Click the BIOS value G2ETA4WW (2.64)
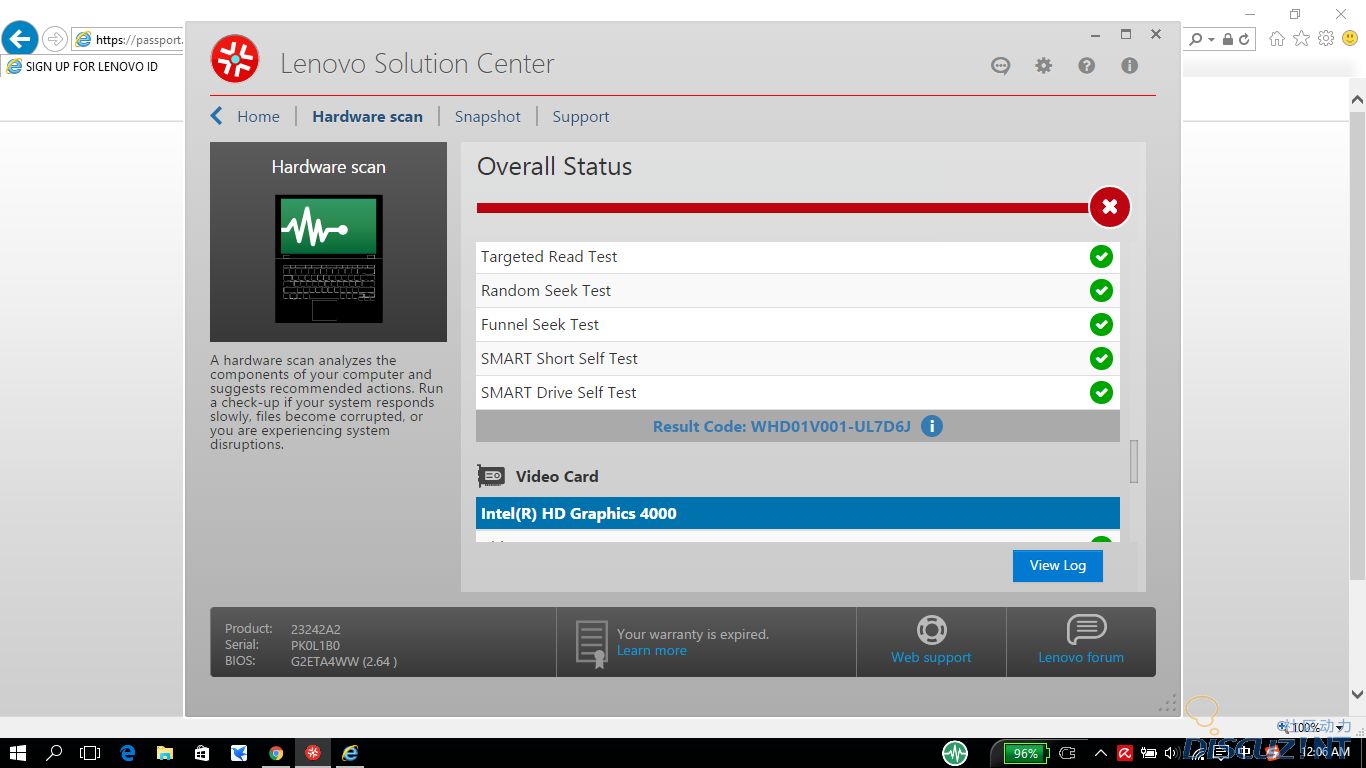 (344, 661)
